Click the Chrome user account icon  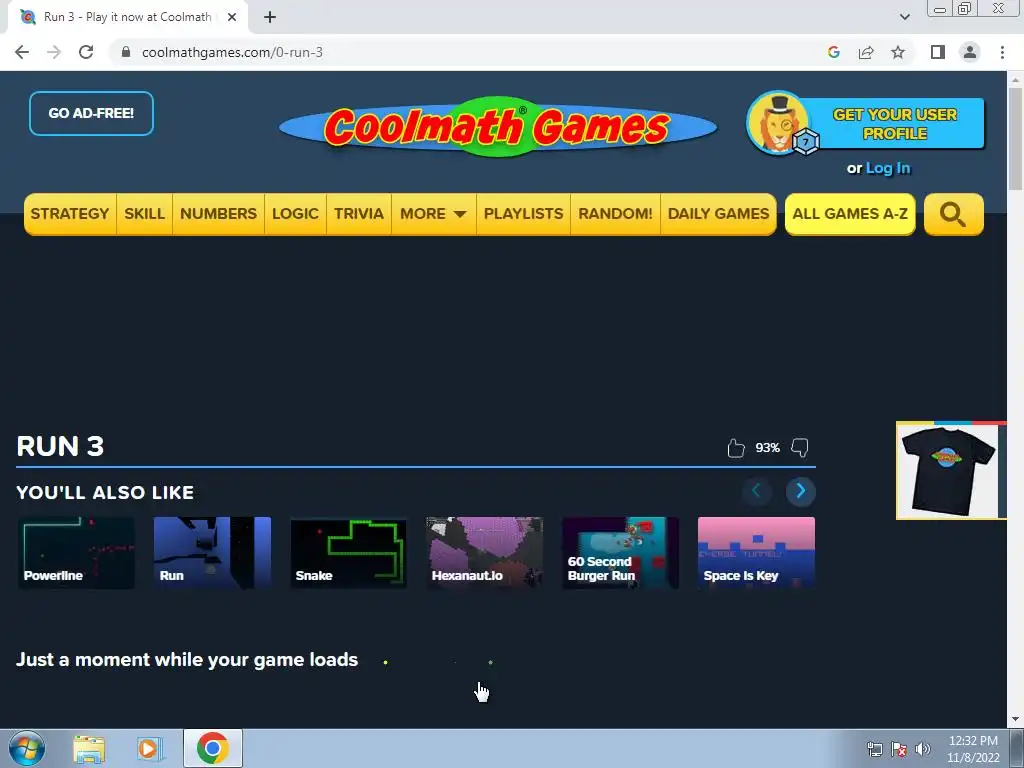pyautogui.click(x=970, y=52)
